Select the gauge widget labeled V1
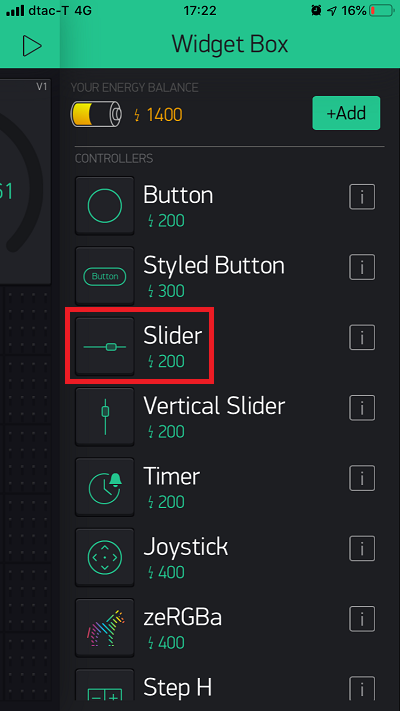 (x=25, y=181)
